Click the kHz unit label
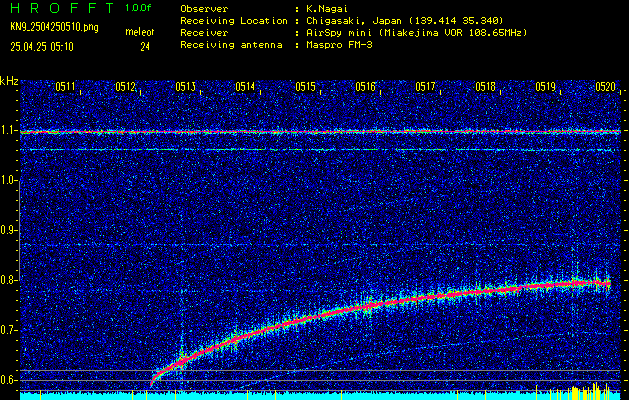The image size is (629, 400). 9,81
